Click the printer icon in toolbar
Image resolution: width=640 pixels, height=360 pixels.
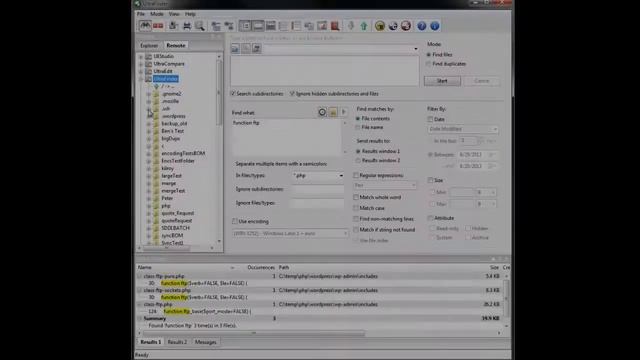187,26
